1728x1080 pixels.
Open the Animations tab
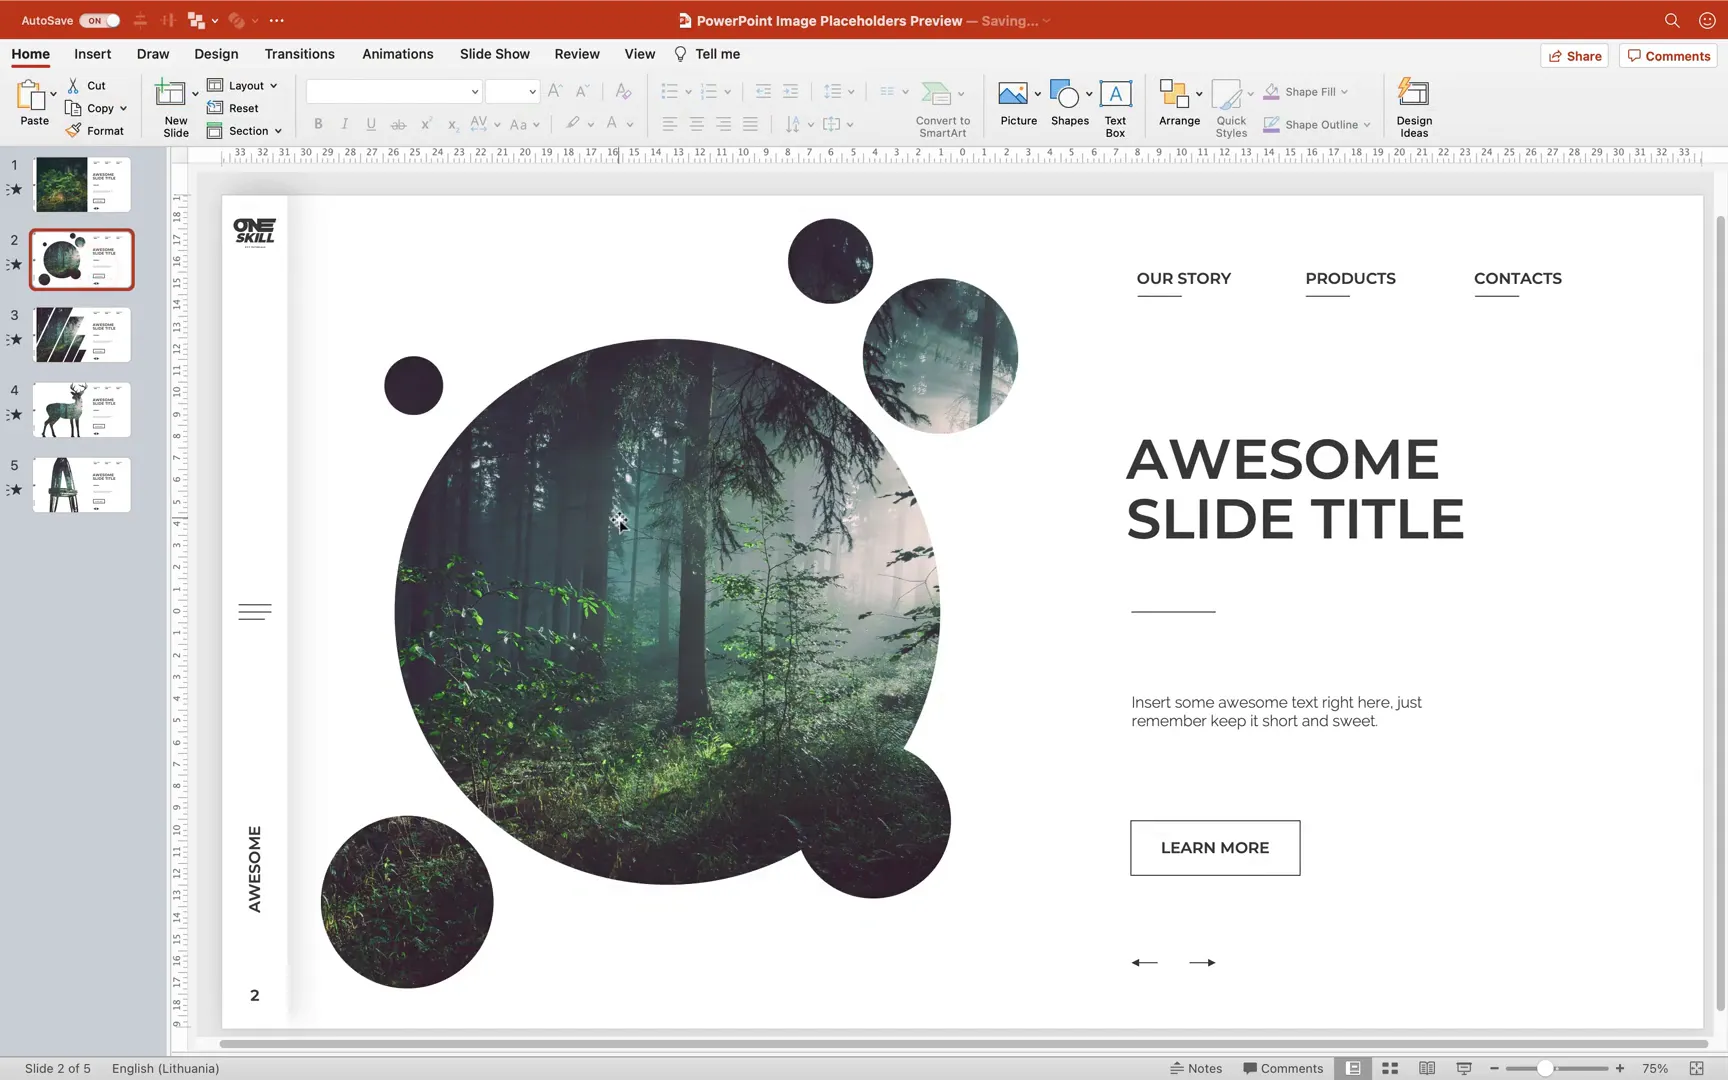pos(397,54)
